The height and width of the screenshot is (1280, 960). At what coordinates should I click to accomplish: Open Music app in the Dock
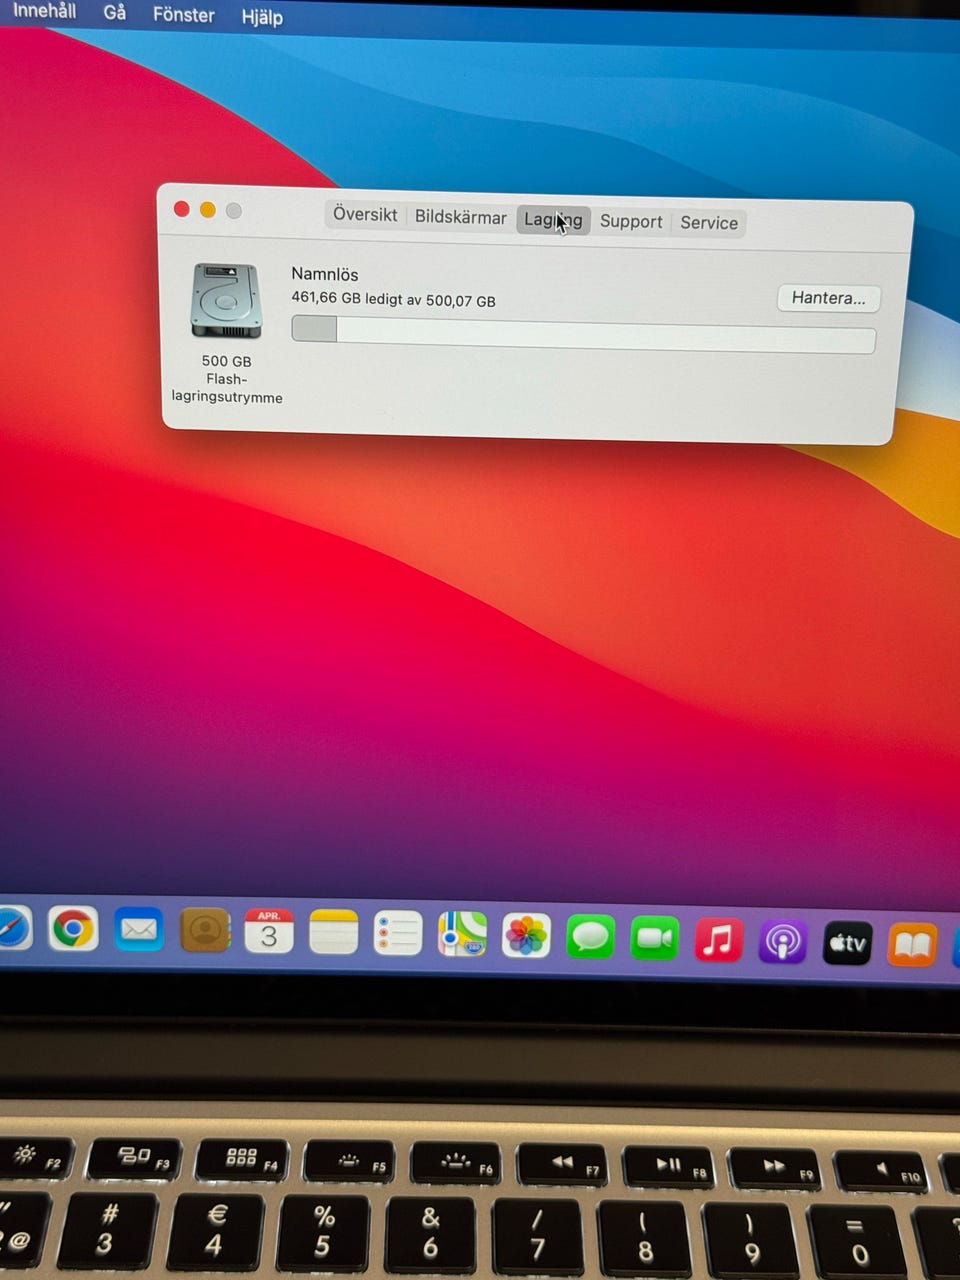click(718, 940)
